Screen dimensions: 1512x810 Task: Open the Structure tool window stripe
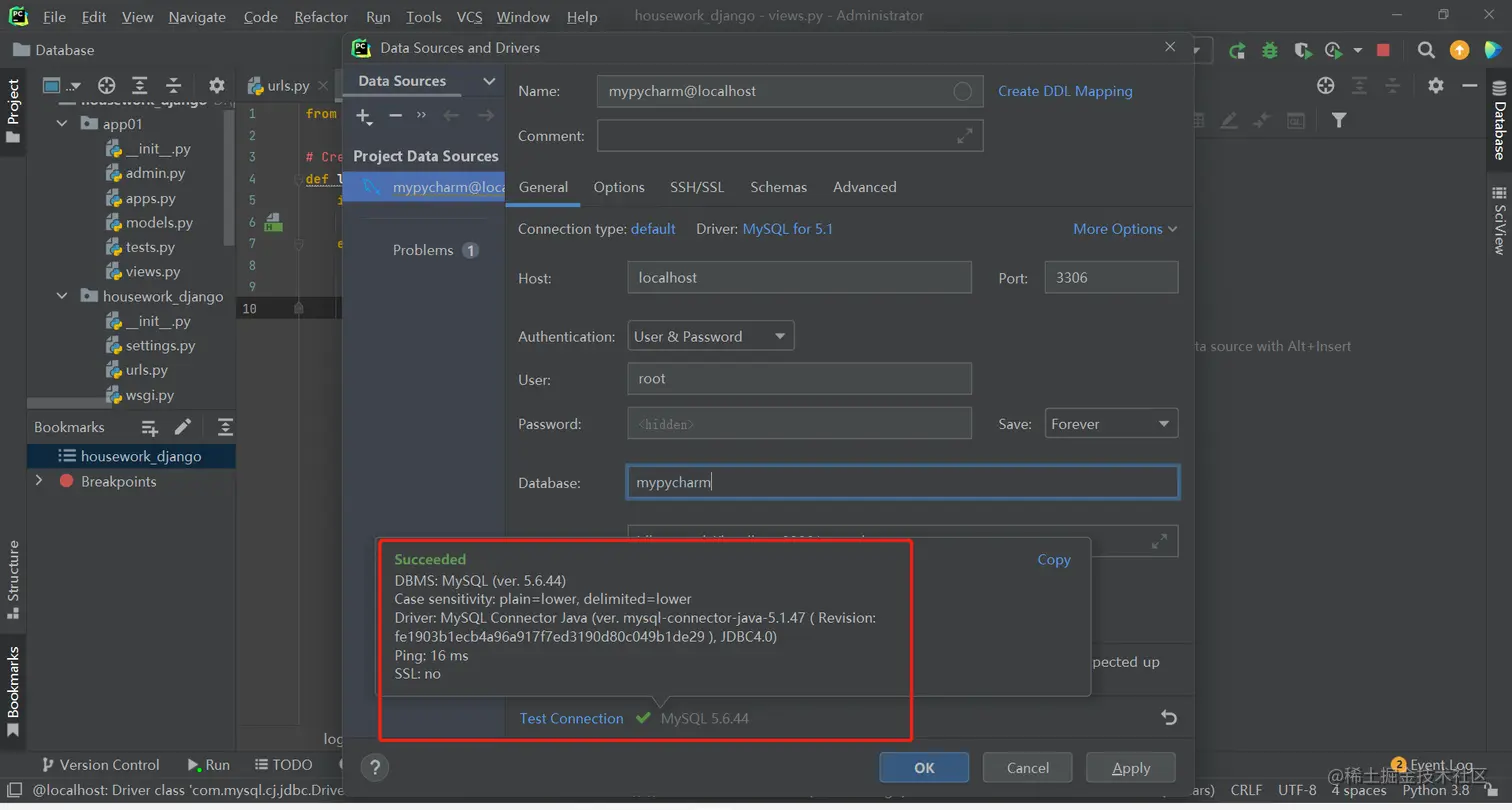pyautogui.click(x=13, y=578)
